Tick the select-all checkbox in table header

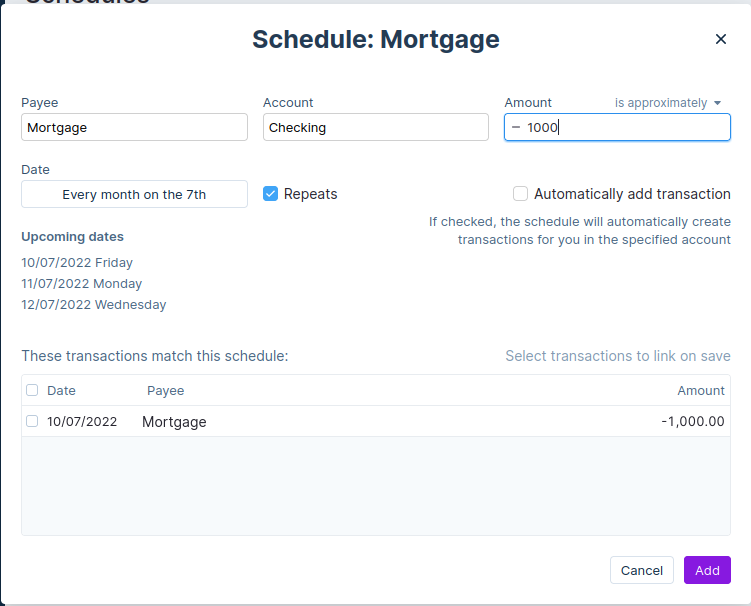point(32,390)
